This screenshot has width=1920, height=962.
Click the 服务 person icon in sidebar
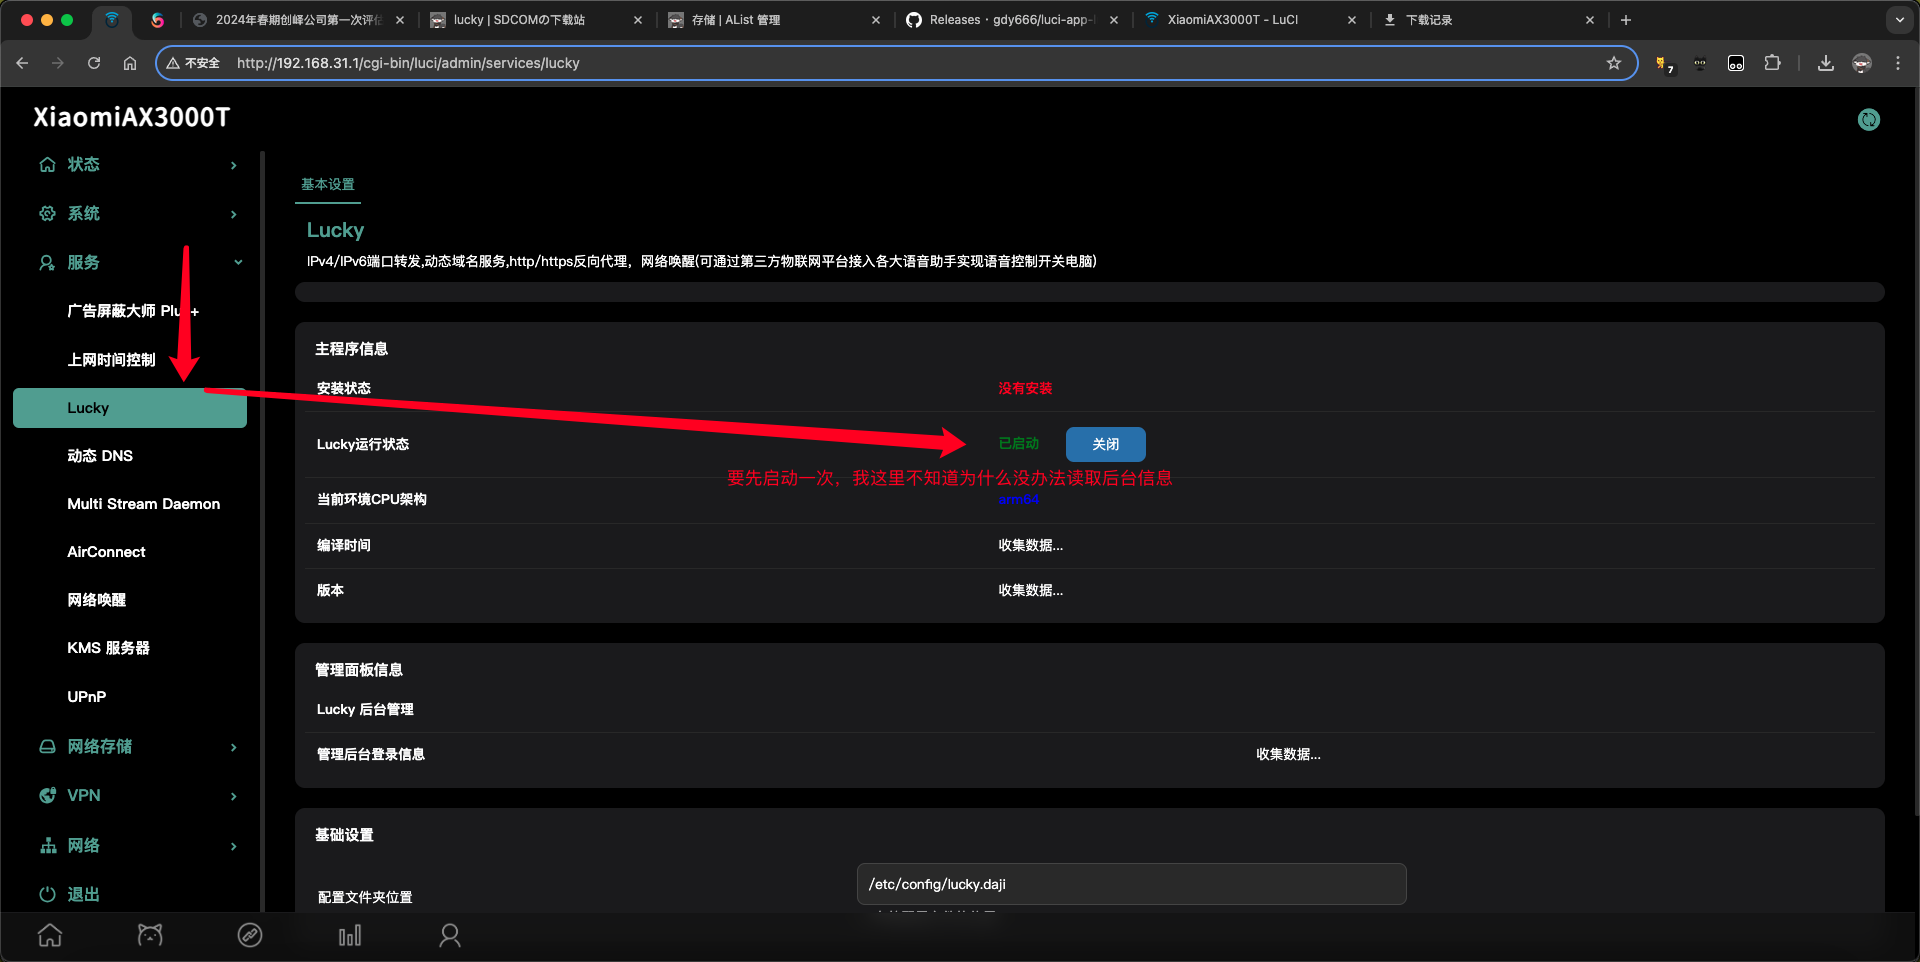click(x=47, y=262)
